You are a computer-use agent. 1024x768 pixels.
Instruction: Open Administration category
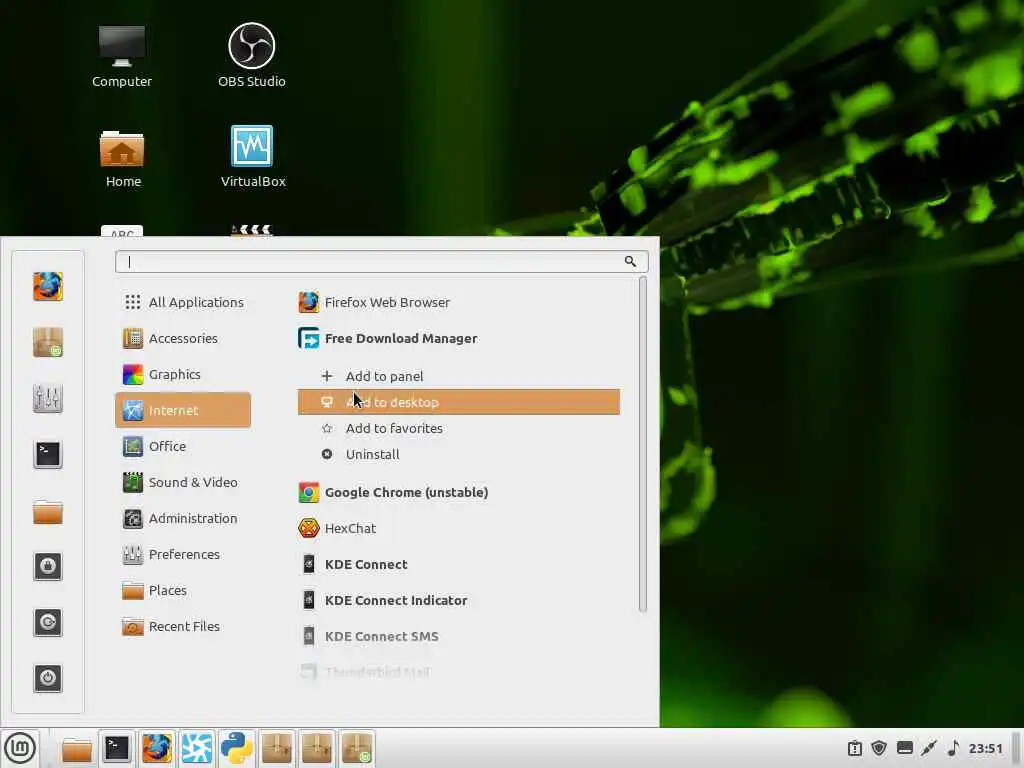(x=183, y=518)
